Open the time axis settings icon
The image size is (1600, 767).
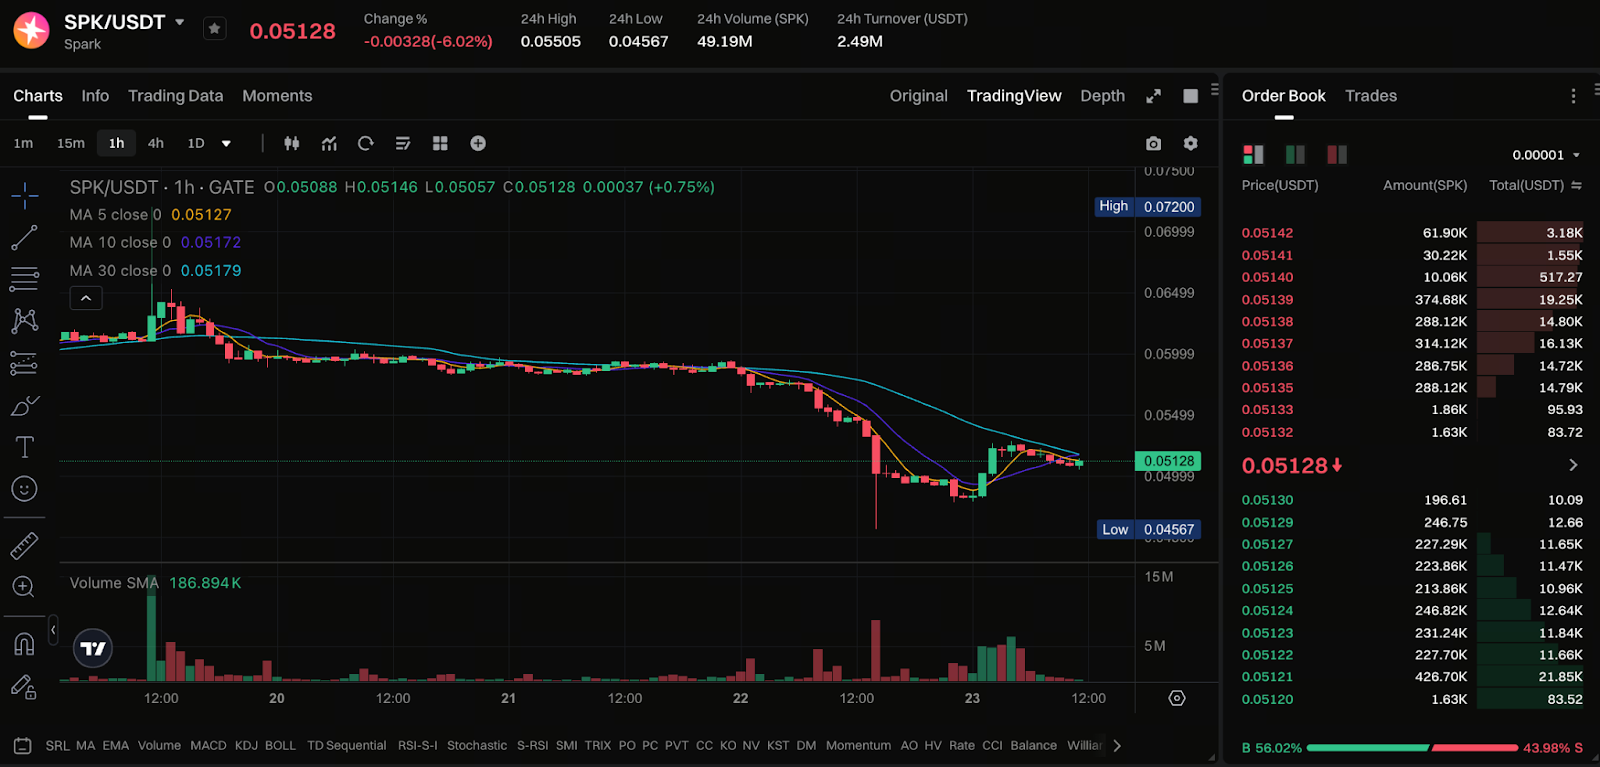pos(1177,698)
